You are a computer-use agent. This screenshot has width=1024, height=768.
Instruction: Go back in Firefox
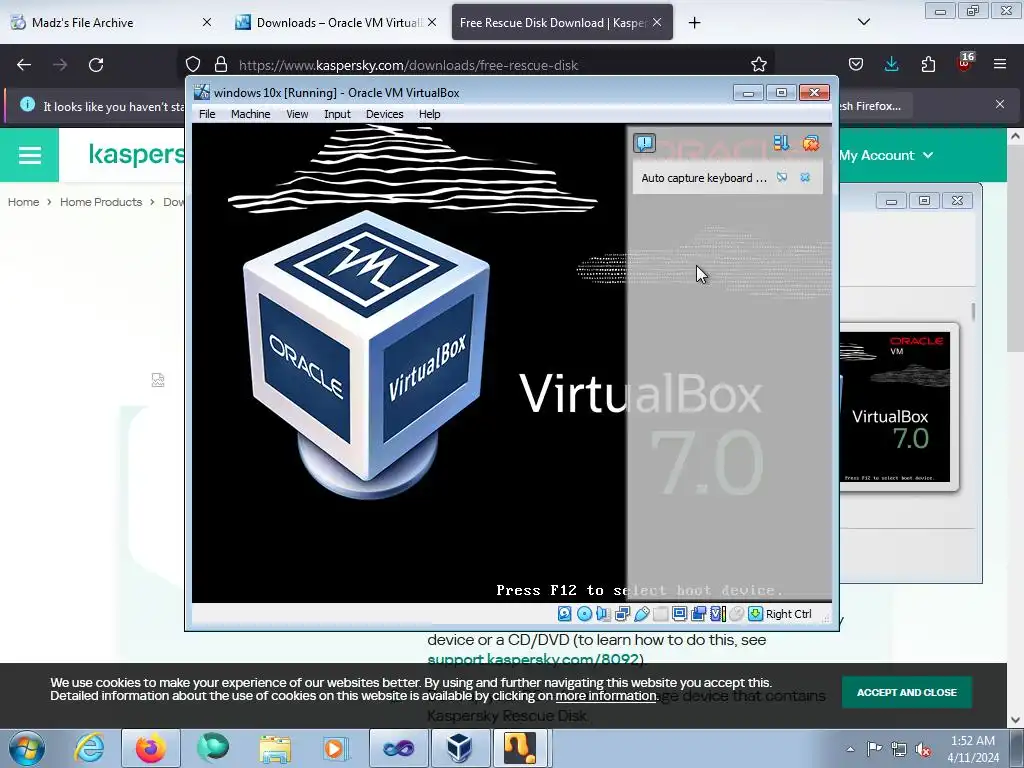pos(24,65)
